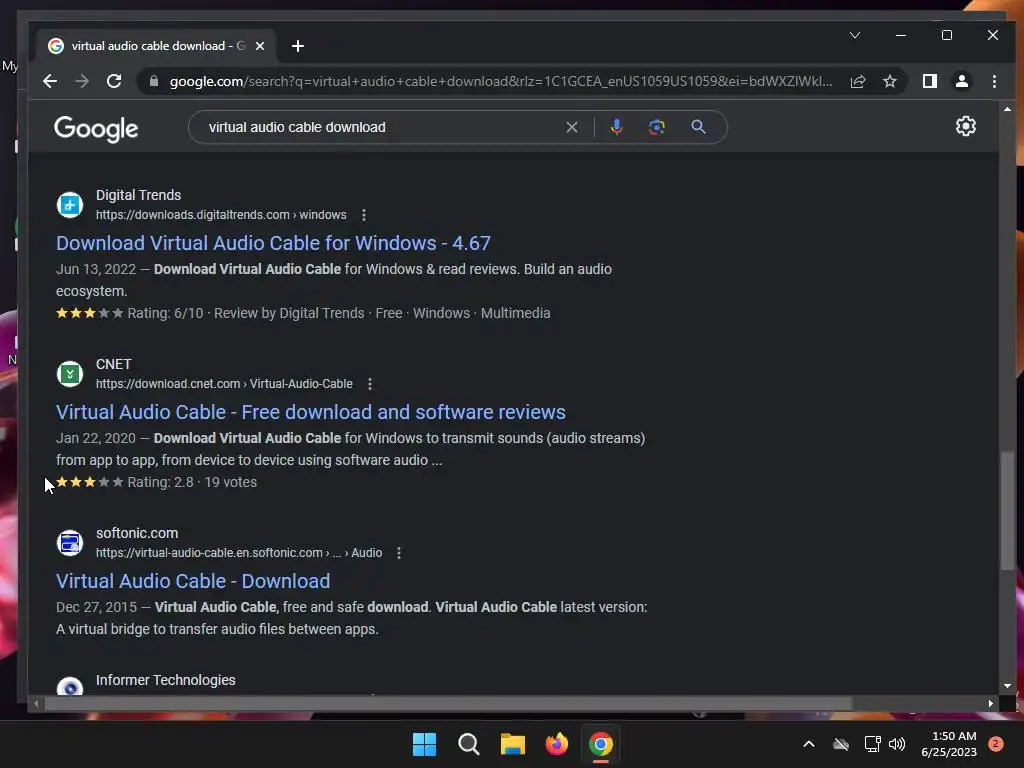Close the virtual audio cable download tab
The width and height of the screenshot is (1024, 768).
click(x=260, y=46)
